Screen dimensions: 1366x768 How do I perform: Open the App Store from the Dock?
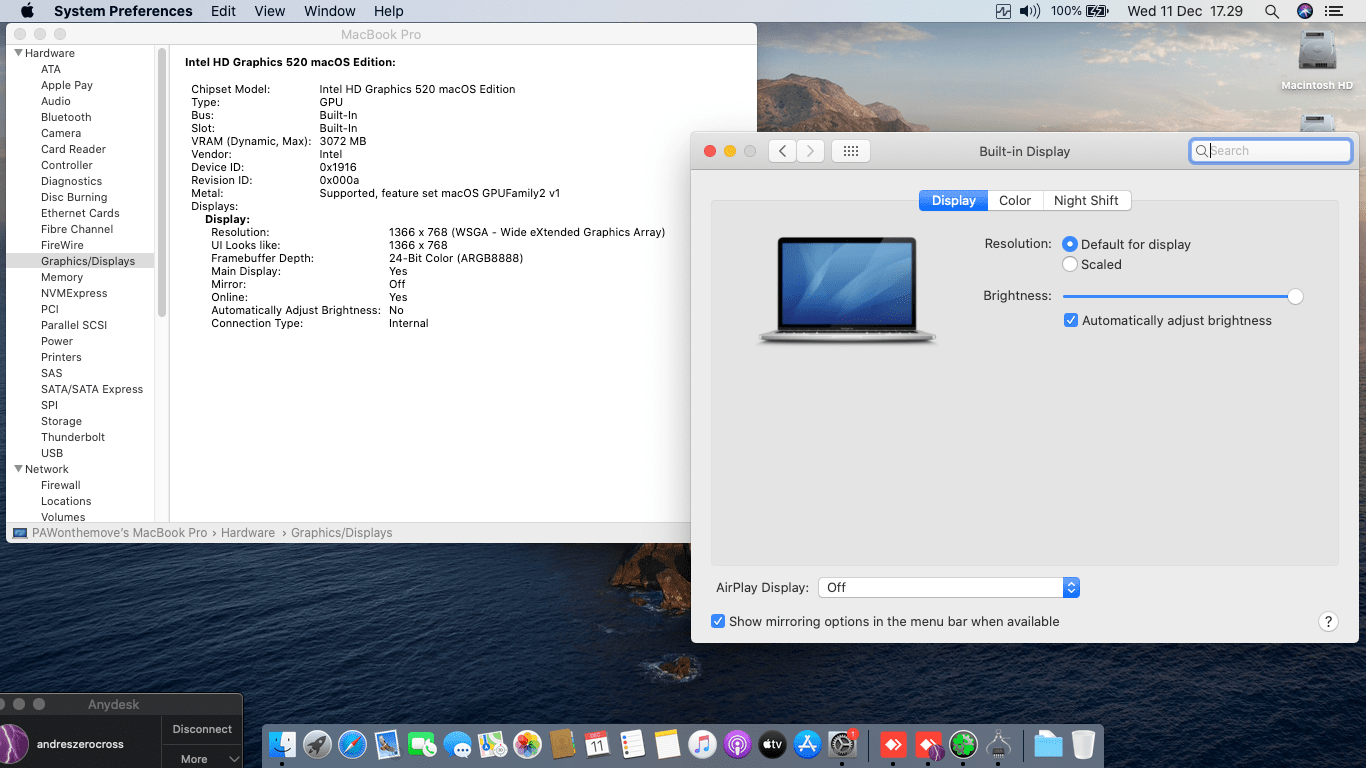pos(807,744)
